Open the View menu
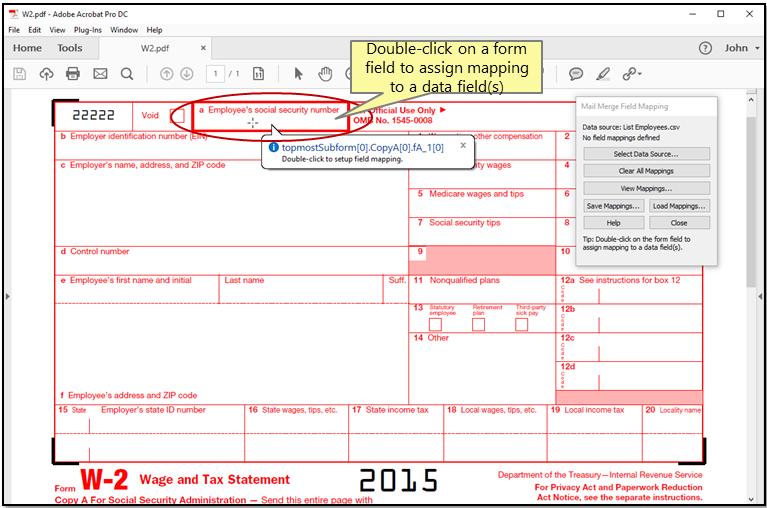The width and height of the screenshot is (767, 508). (x=57, y=30)
